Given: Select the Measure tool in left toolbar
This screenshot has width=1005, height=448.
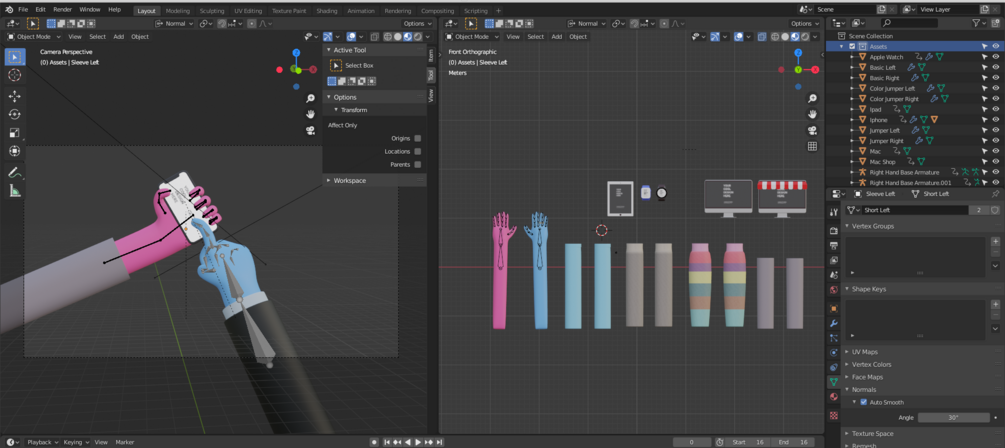Looking at the screenshot, I should point(15,190).
